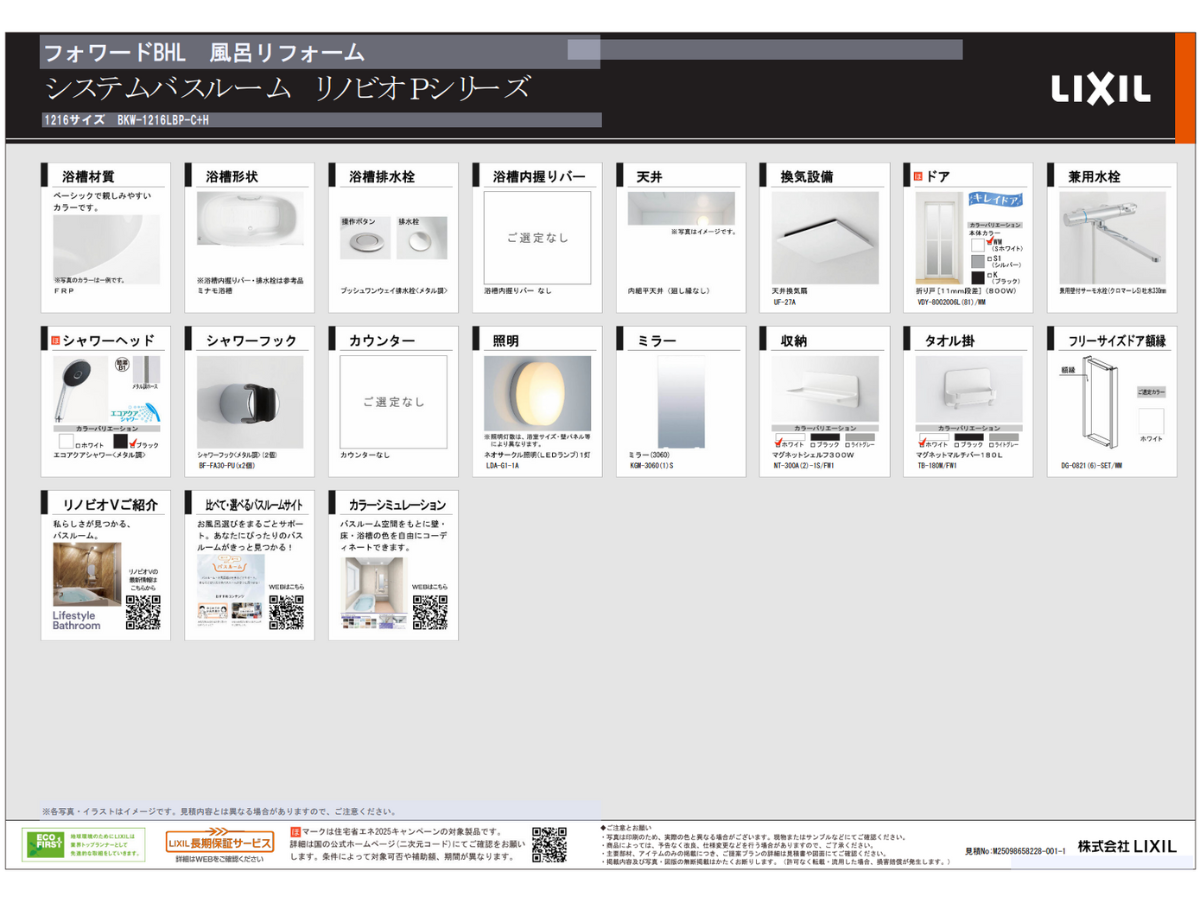The height and width of the screenshot is (900, 1200).
Task: Click the LIXIL長期保証サービス button
Action: coord(219,843)
